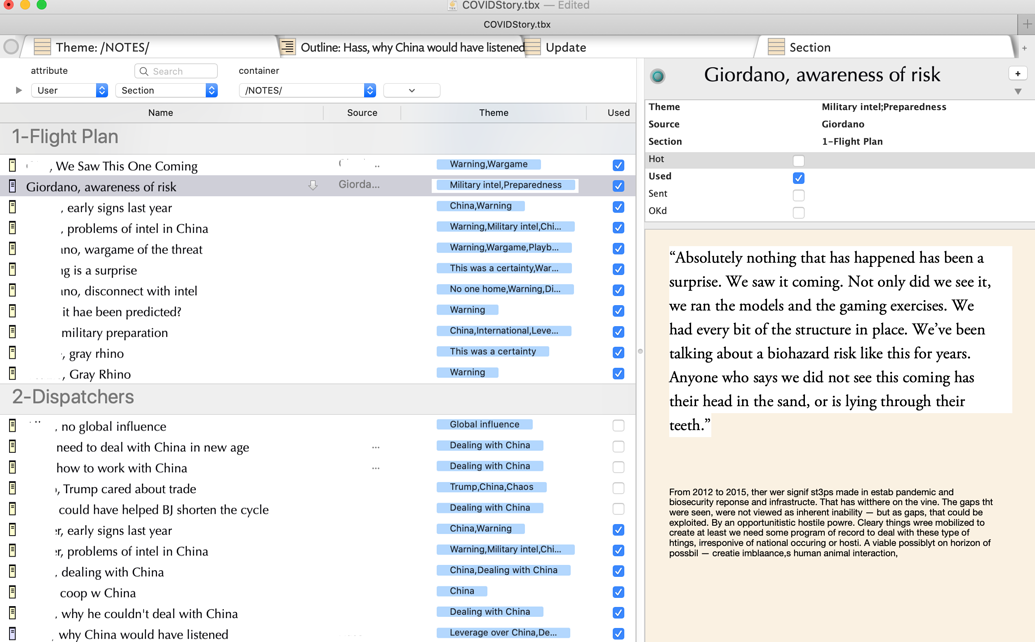Viewport: 1035px width, 642px height.
Task: Add a new tab with the small plus after the Section tab
Action: click(x=1024, y=48)
